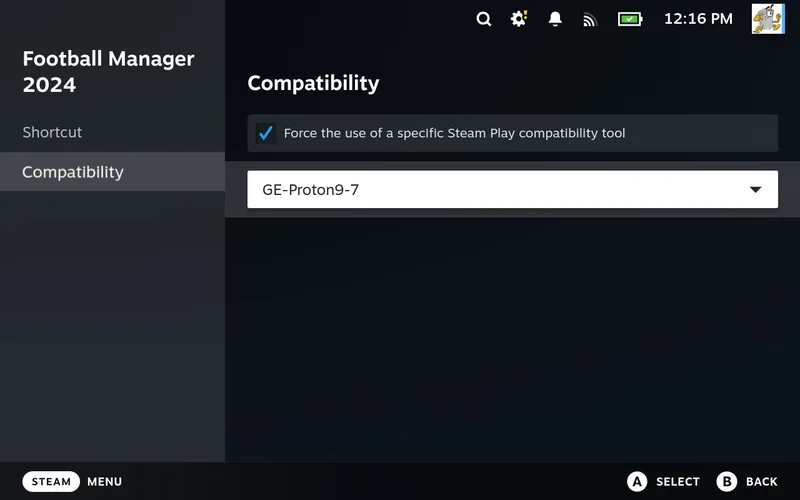This screenshot has width=800, height=500.
Task: Click the dropdown arrow beside GE-Proton9-7
Action: pos(756,189)
